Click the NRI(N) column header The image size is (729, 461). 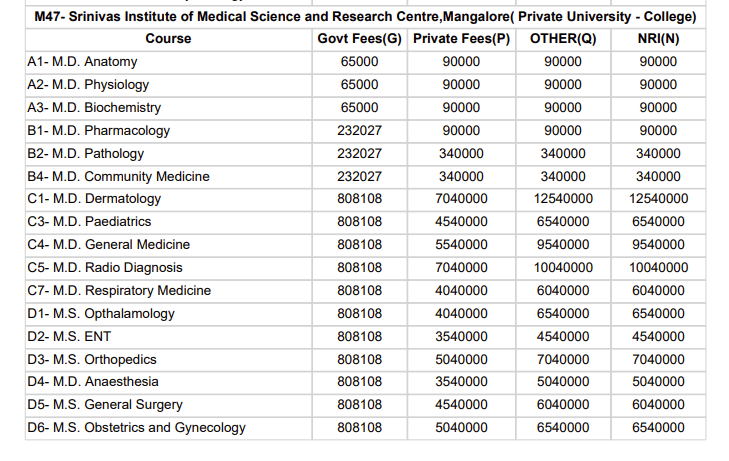click(x=657, y=39)
